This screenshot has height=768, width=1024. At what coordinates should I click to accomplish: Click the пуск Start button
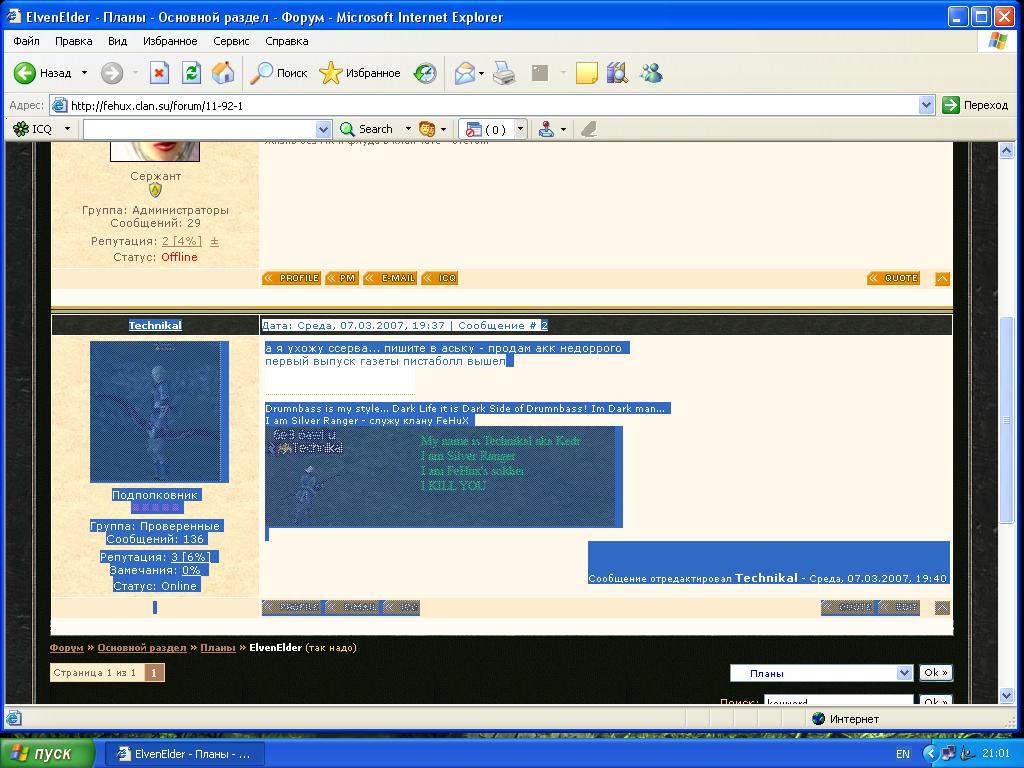pos(47,754)
